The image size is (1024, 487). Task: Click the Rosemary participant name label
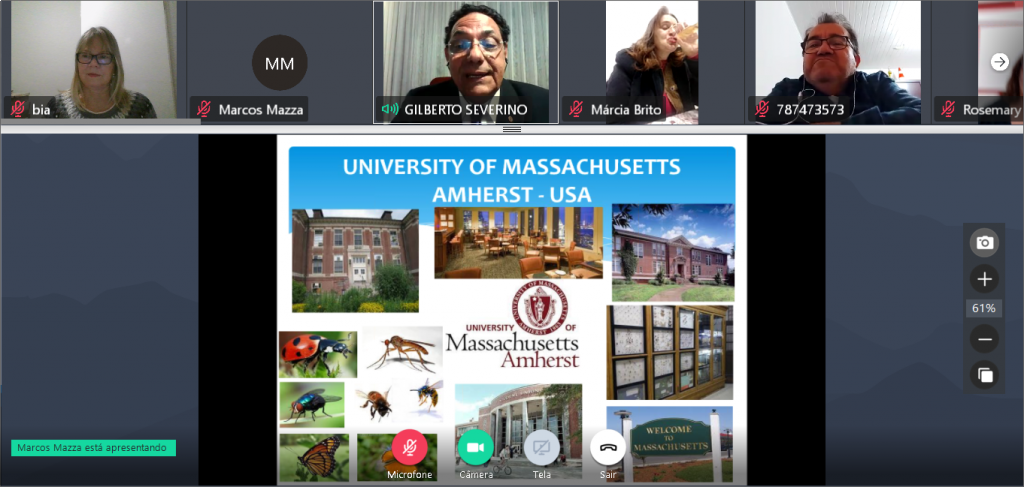[991, 110]
